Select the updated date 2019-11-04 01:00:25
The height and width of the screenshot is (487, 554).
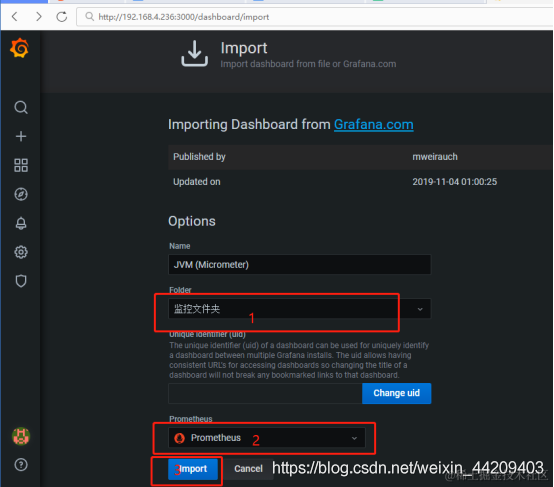tap(454, 182)
